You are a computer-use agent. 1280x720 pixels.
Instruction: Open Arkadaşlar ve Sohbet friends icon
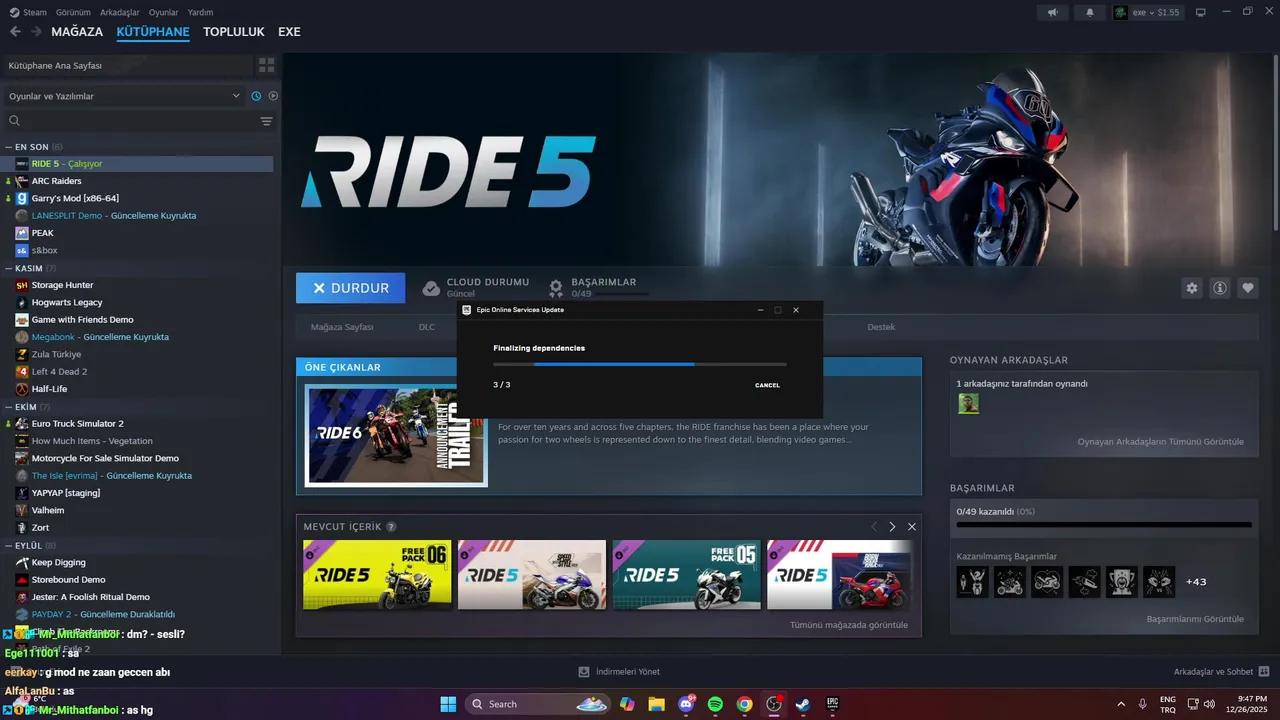click(1263, 671)
